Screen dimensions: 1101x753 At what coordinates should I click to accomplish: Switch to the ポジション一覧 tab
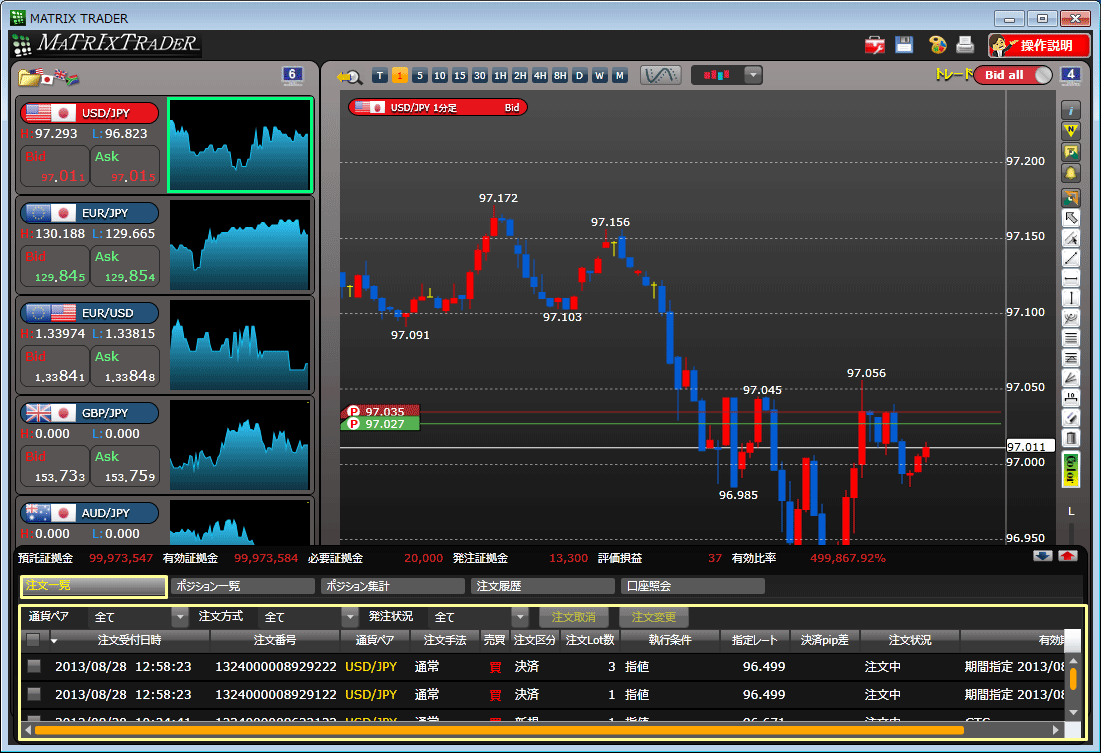[243, 586]
